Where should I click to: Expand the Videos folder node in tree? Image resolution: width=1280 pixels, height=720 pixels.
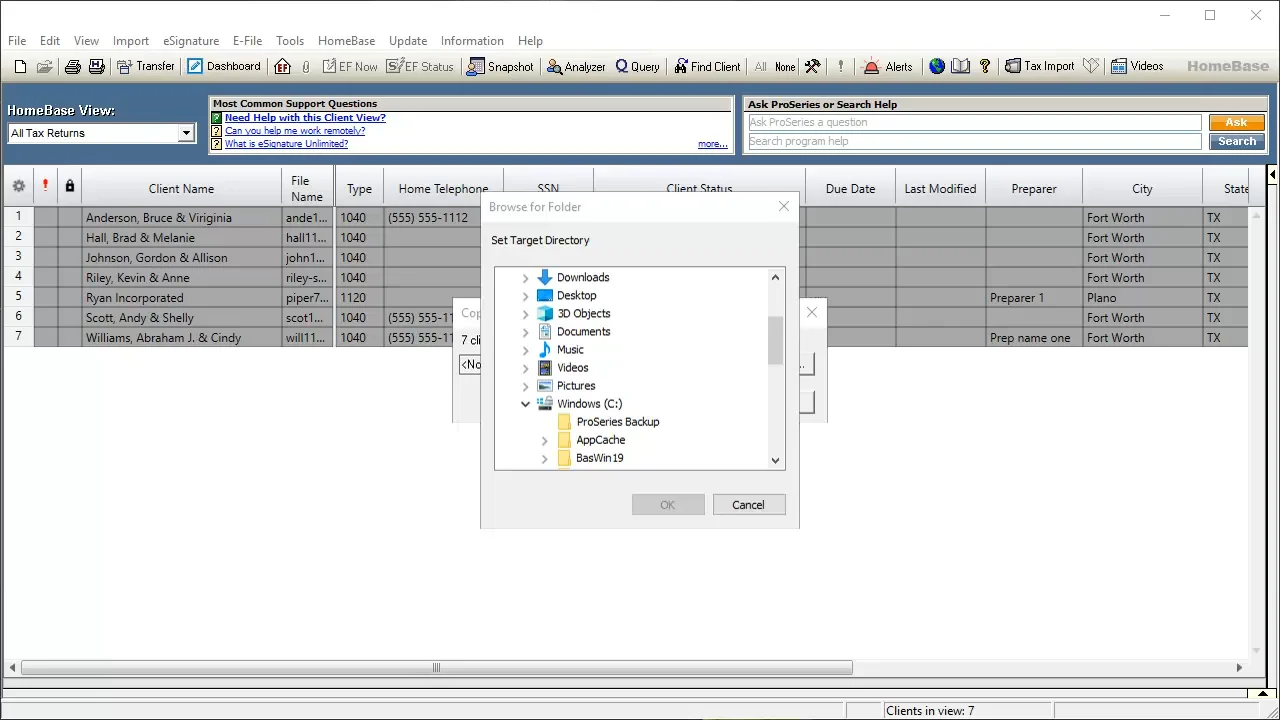tap(526, 368)
